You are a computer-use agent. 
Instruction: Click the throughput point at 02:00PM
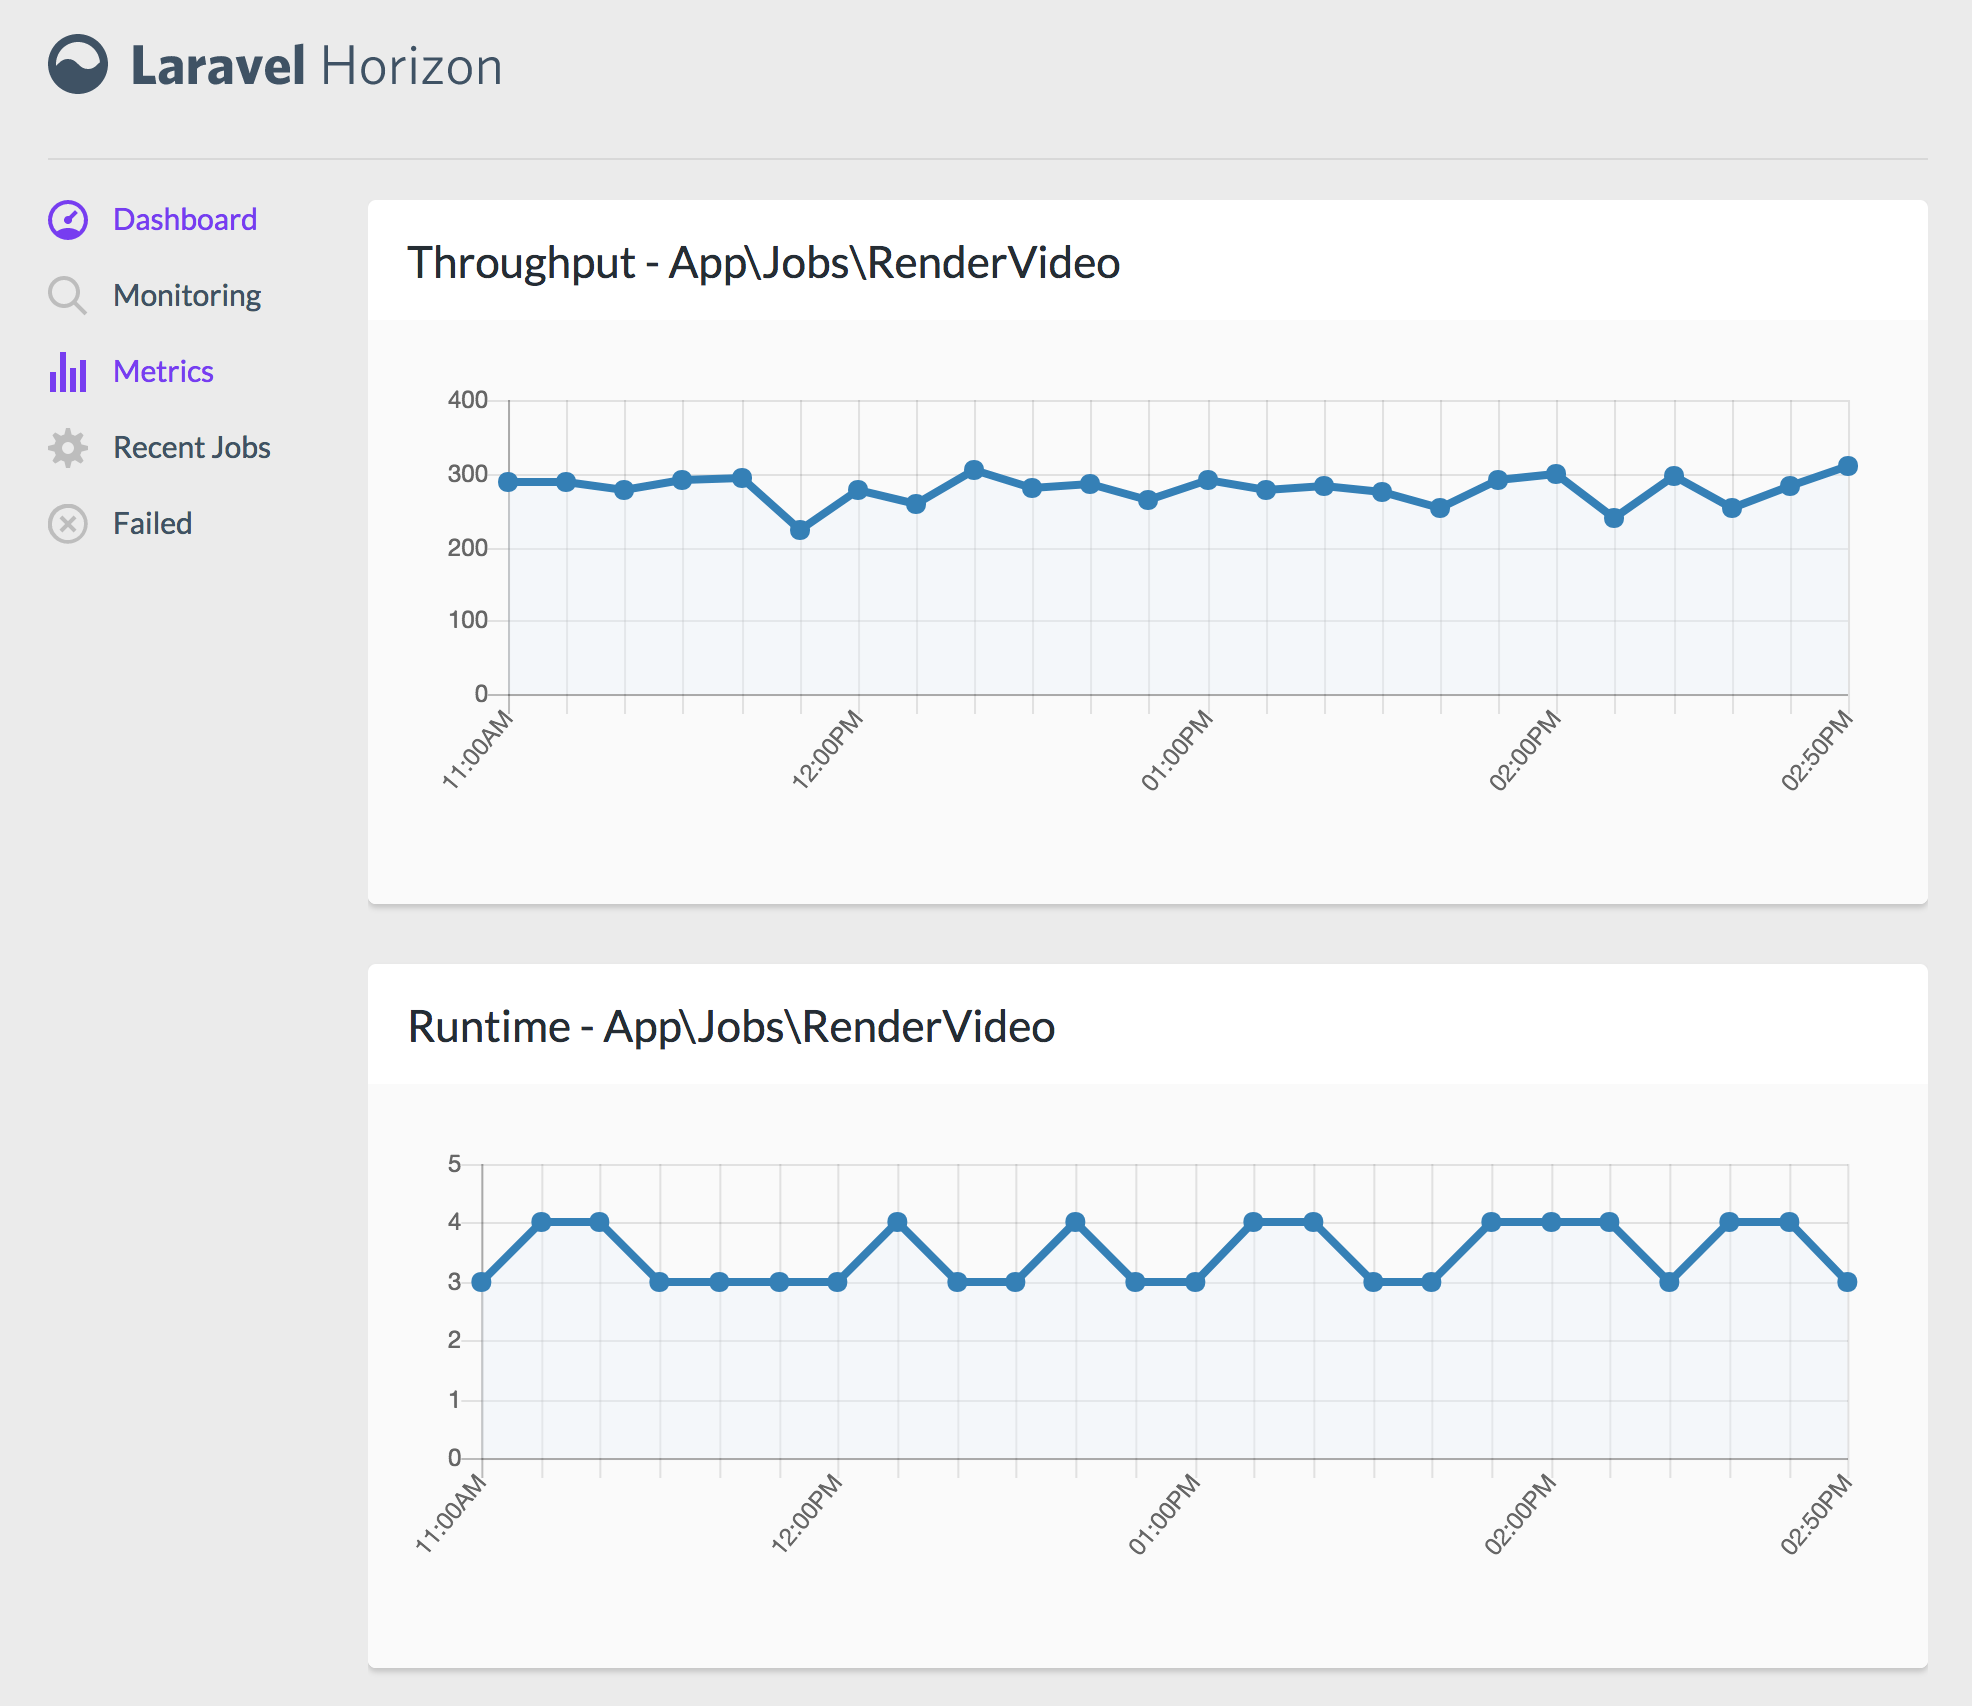pos(1556,474)
